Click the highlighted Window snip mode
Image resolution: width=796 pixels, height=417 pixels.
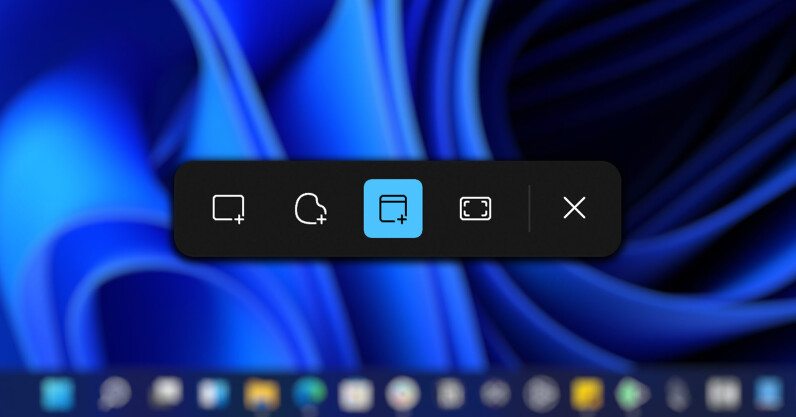tap(393, 208)
